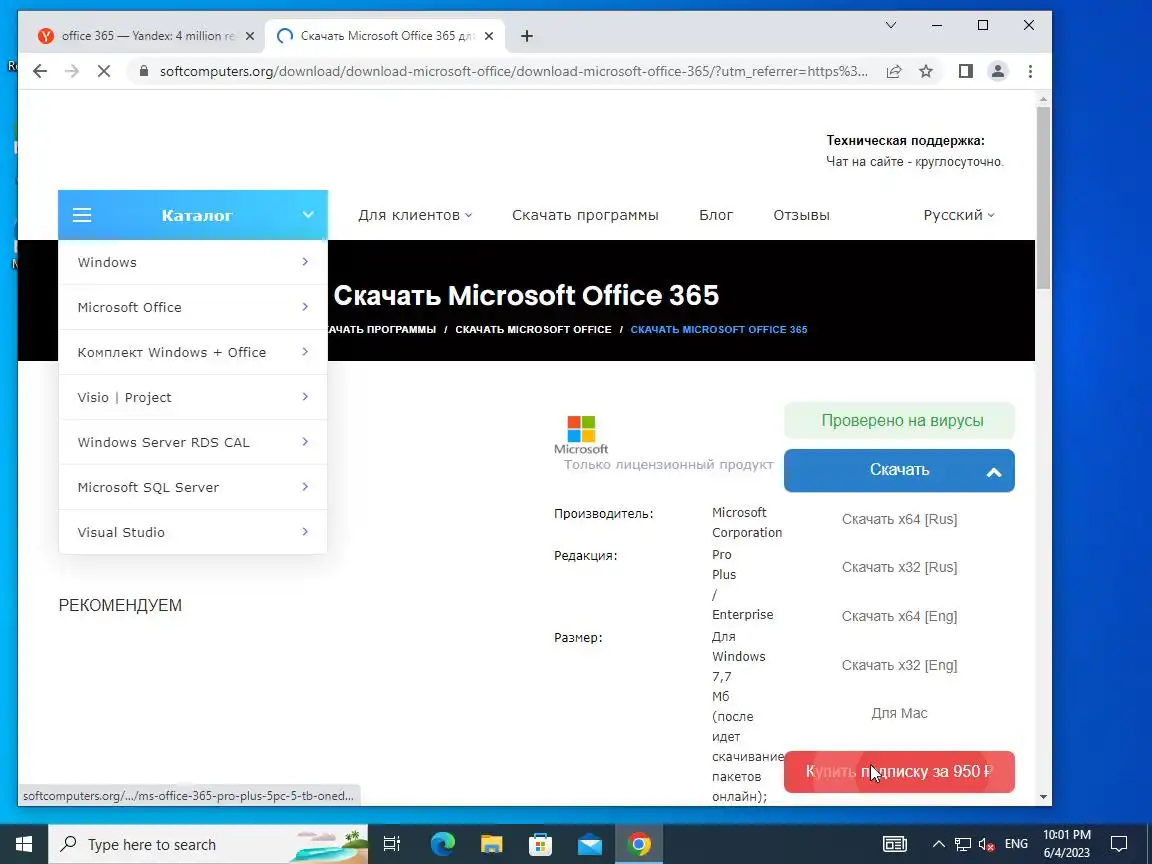The image size is (1152, 864).
Task: Collapse the Скачать list with the up chevron
Action: coord(993,472)
